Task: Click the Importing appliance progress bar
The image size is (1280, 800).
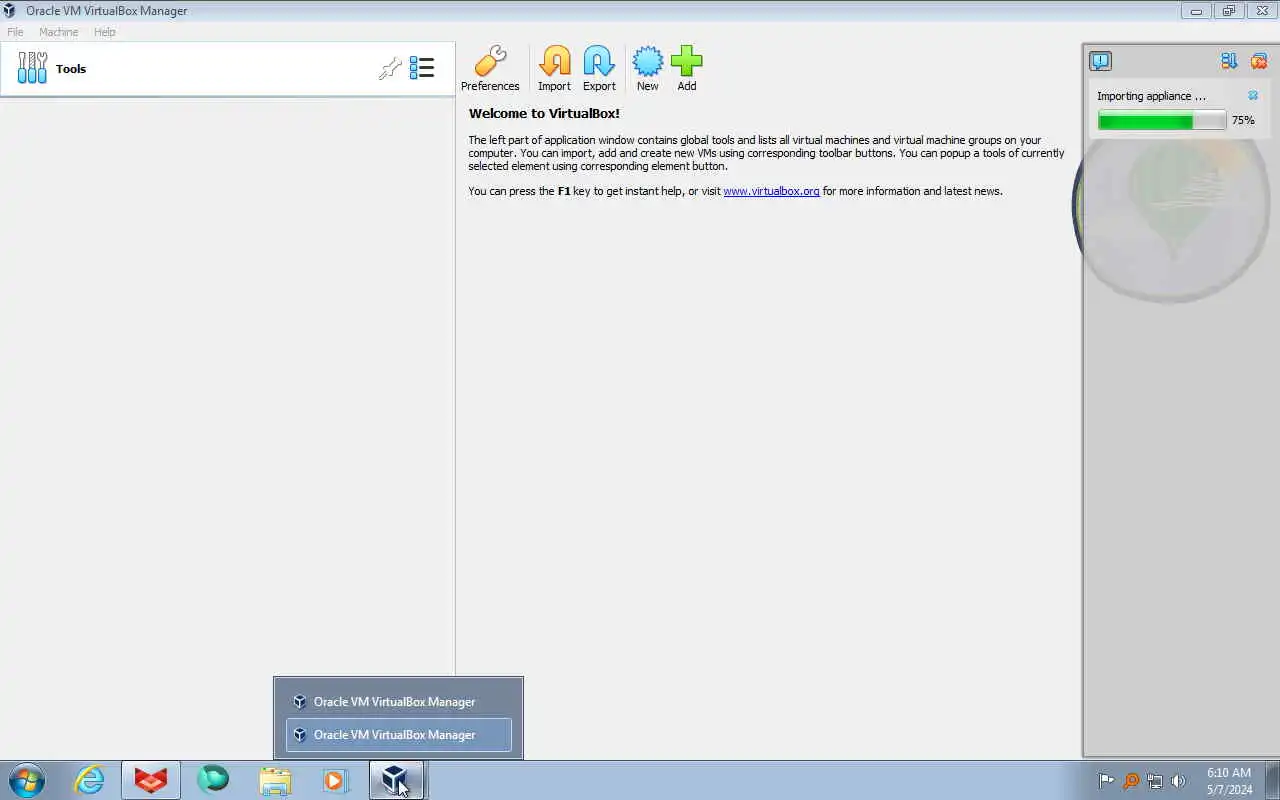Action: (1162, 121)
